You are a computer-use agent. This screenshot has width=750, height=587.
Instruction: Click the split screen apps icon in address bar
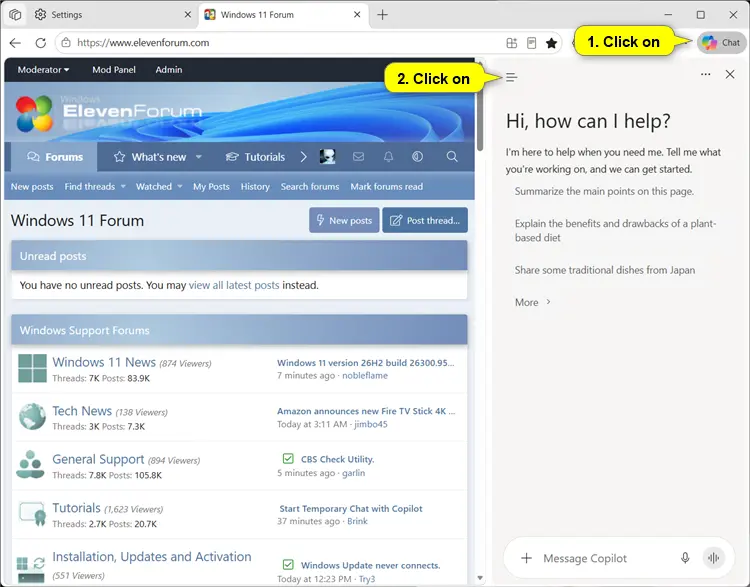(x=512, y=43)
